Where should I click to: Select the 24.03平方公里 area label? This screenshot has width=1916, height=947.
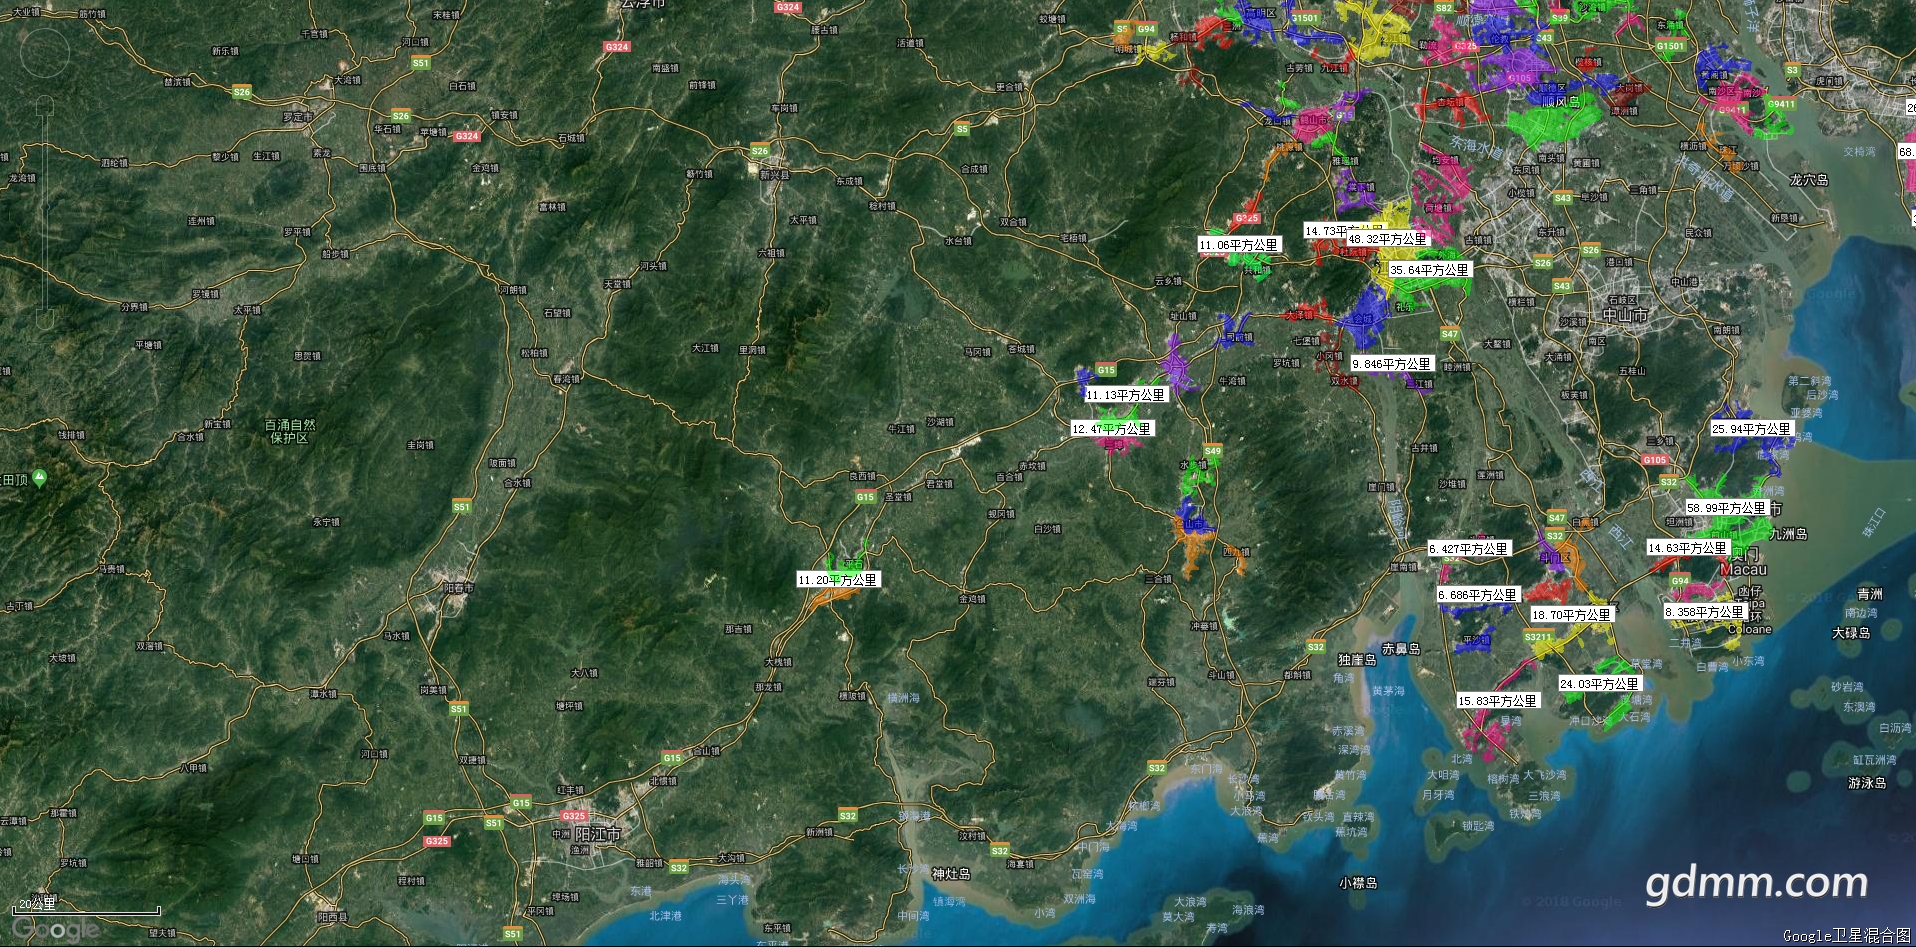(1599, 684)
